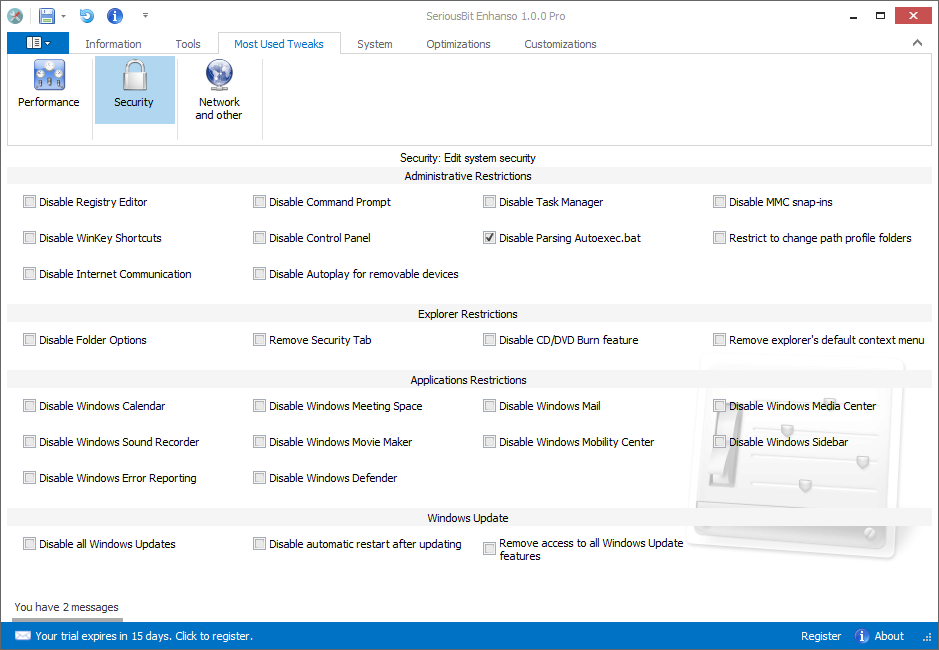
Task: Select the Security padlock section
Action: tap(134, 90)
